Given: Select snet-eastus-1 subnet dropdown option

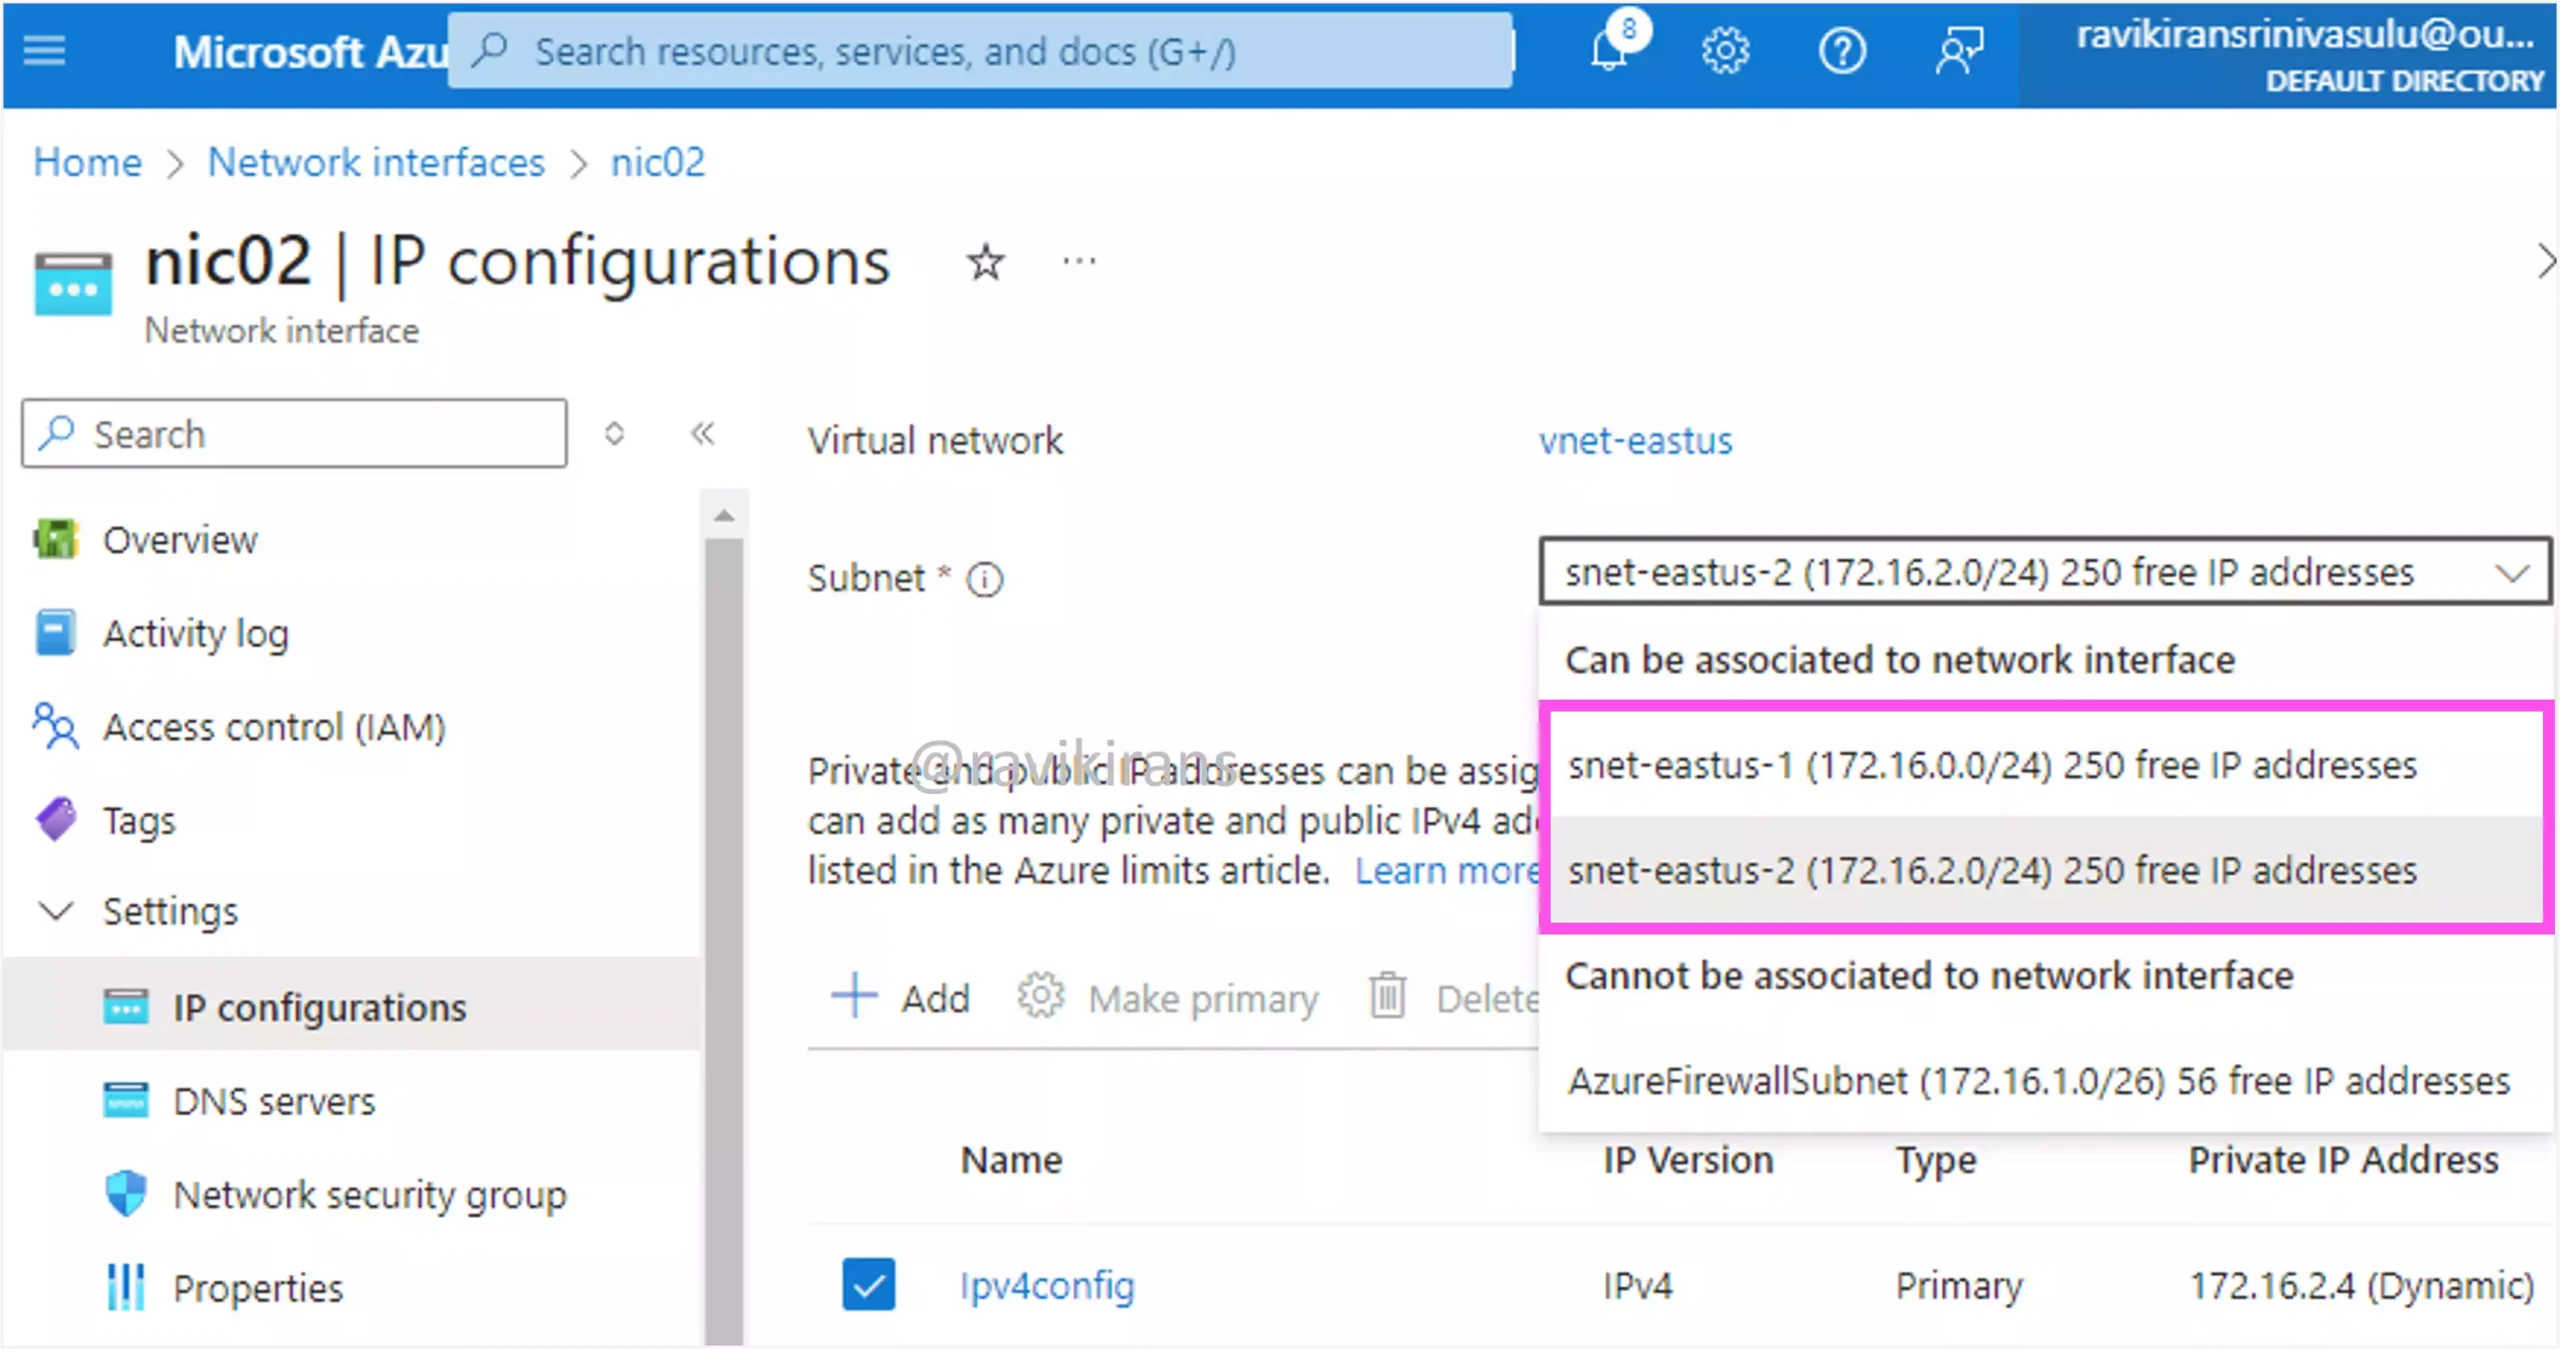Looking at the screenshot, I should 1991,763.
